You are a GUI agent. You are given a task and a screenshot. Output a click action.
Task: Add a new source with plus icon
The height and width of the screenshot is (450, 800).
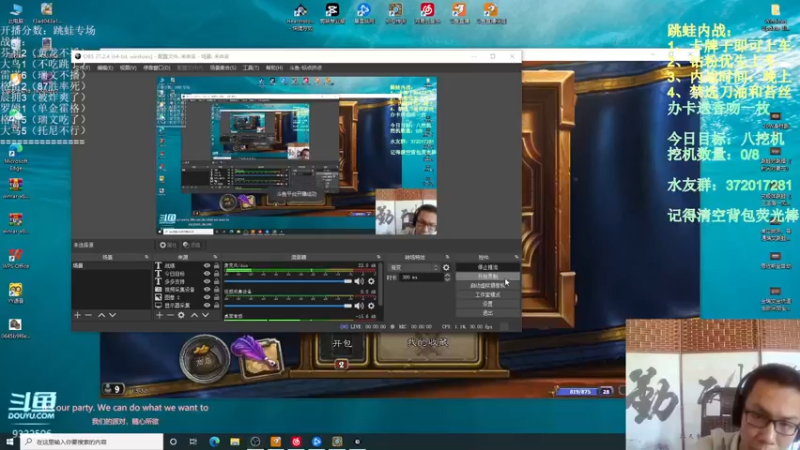[x=160, y=315]
